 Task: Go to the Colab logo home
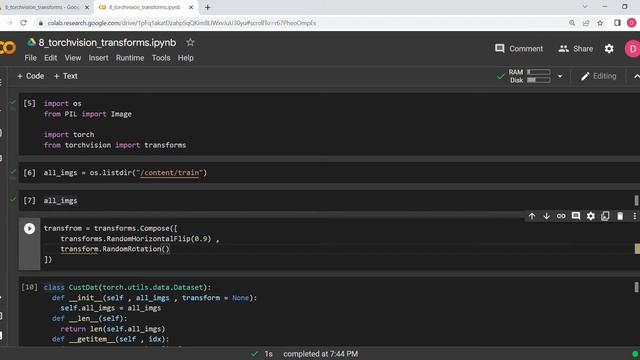pos(8,48)
